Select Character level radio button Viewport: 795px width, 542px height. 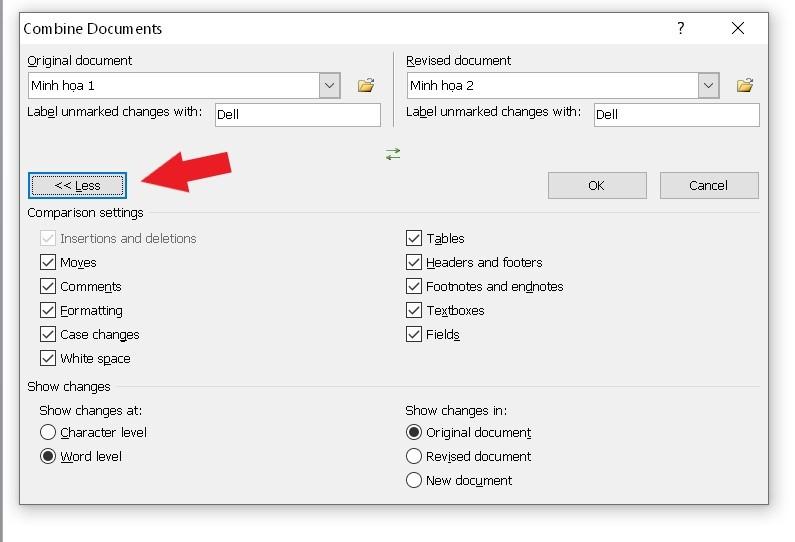pos(48,432)
